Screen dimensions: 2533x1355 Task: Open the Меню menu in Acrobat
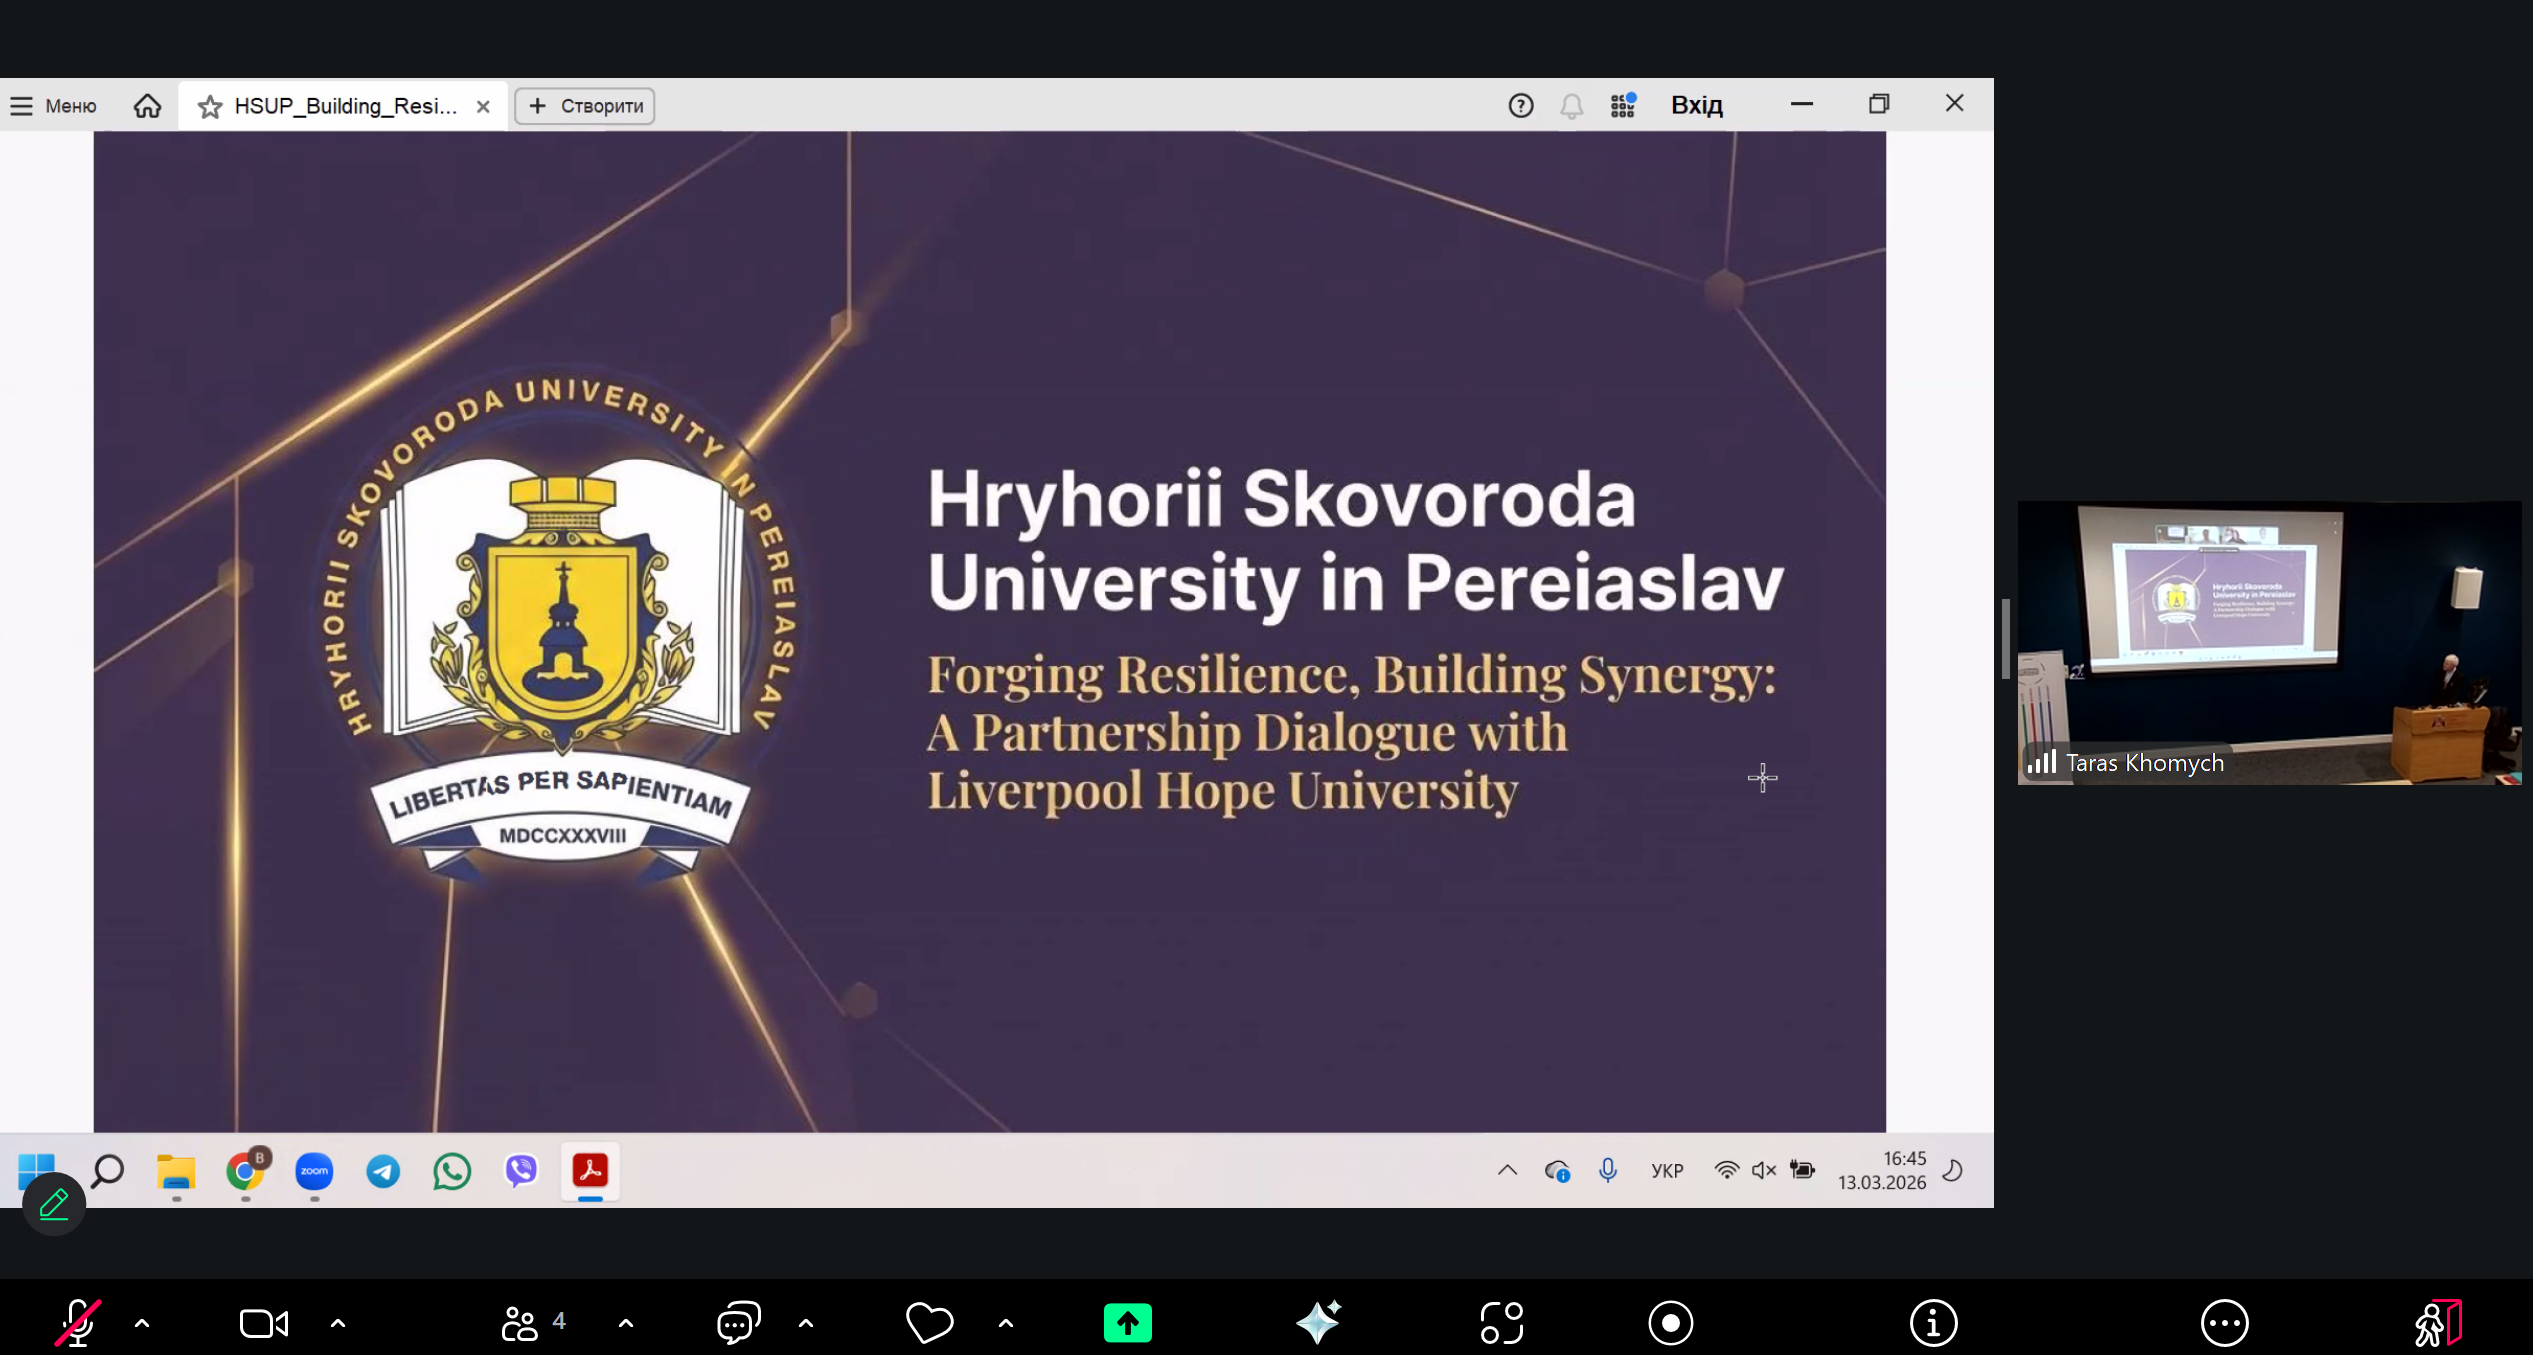click(55, 106)
